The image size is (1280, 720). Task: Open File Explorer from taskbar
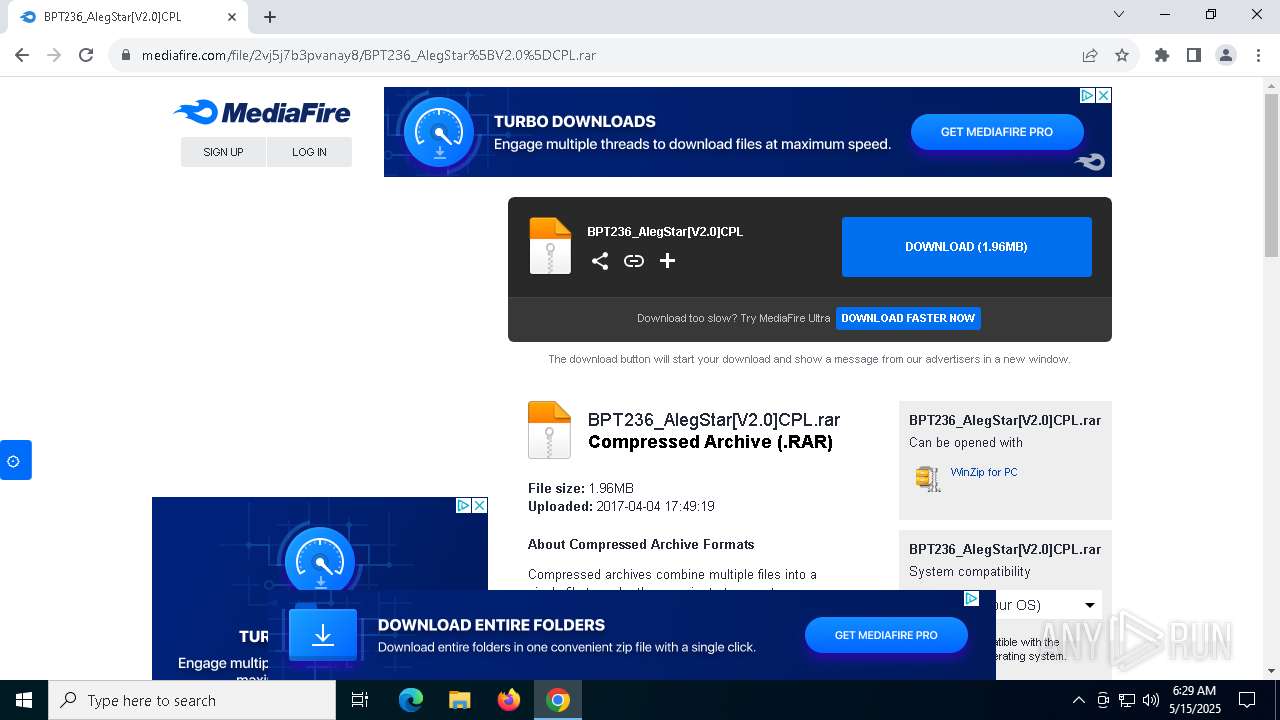click(x=459, y=700)
